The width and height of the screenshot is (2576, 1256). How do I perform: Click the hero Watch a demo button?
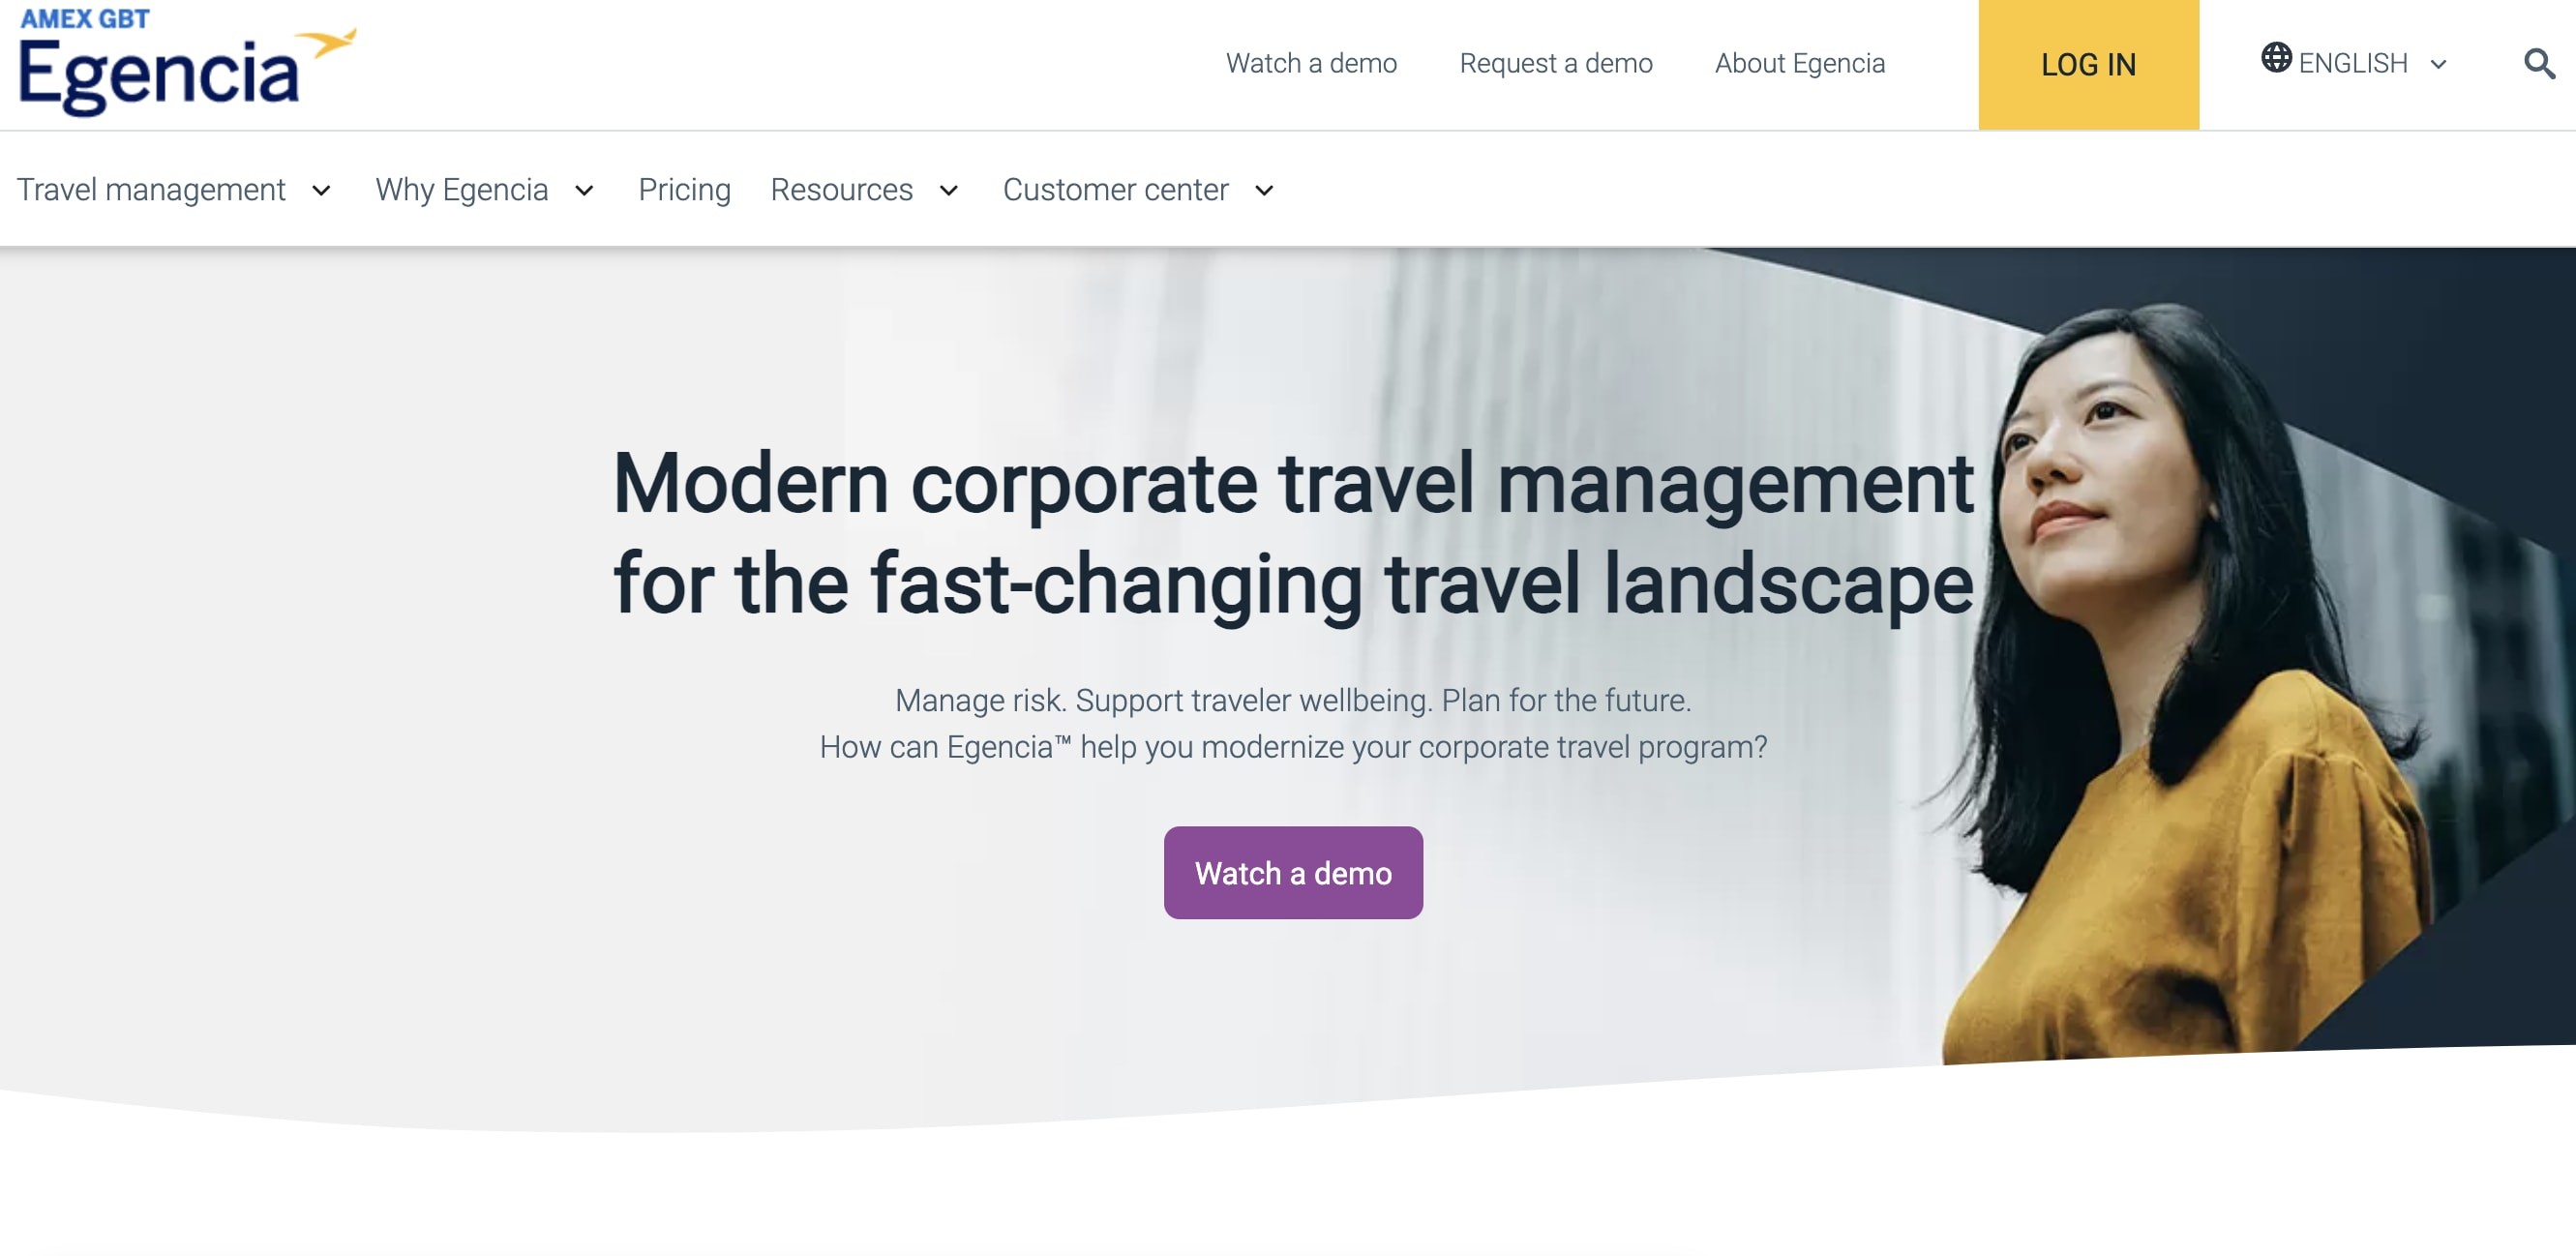pyautogui.click(x=1293, y=872)
